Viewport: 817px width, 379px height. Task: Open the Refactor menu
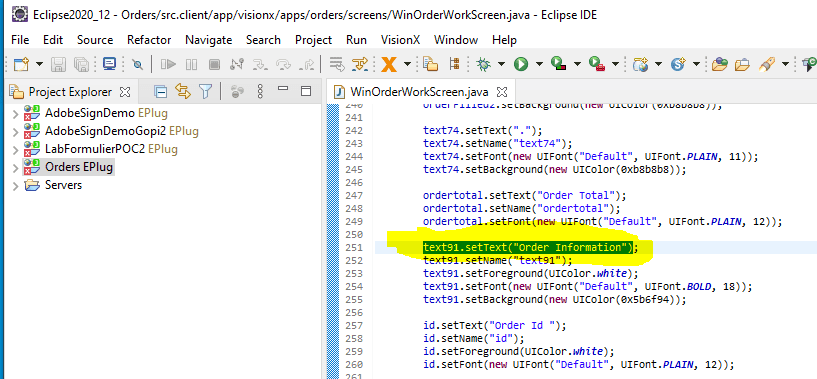[149, 40]
